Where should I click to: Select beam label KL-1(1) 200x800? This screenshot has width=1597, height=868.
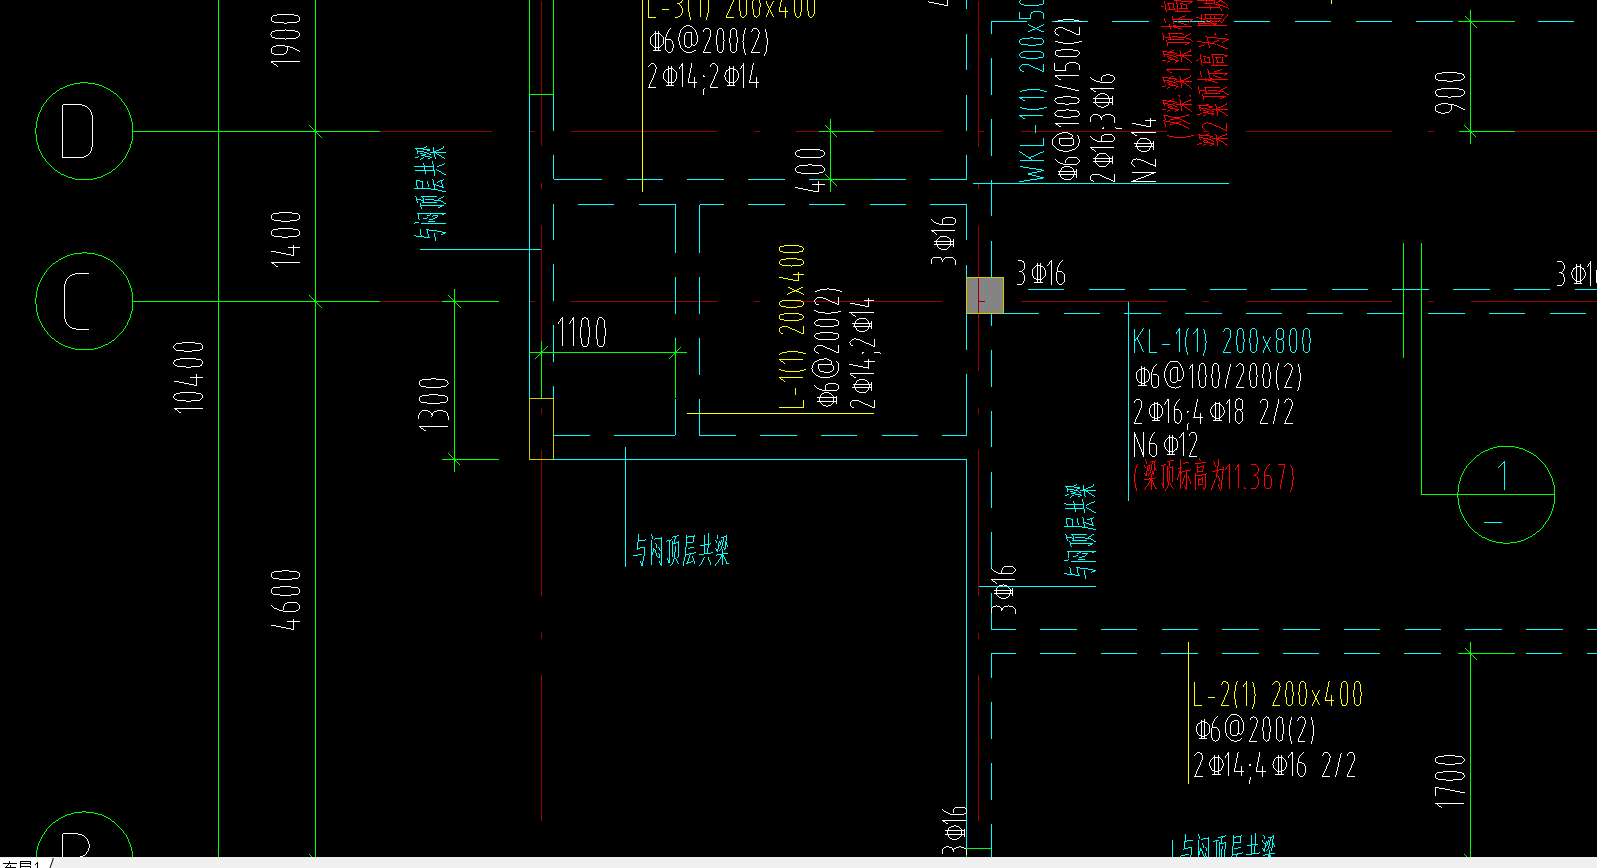click(x=1222, y=341)
